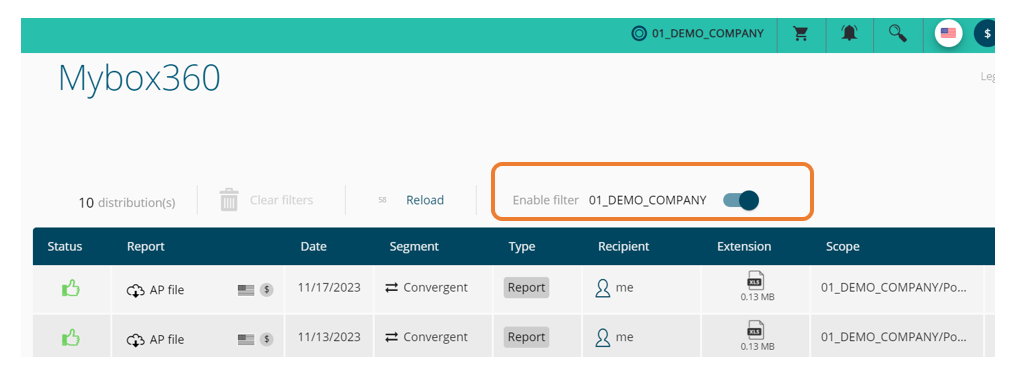Click recipient person icon, 11/13/2023 row

(x=603, y=338)
